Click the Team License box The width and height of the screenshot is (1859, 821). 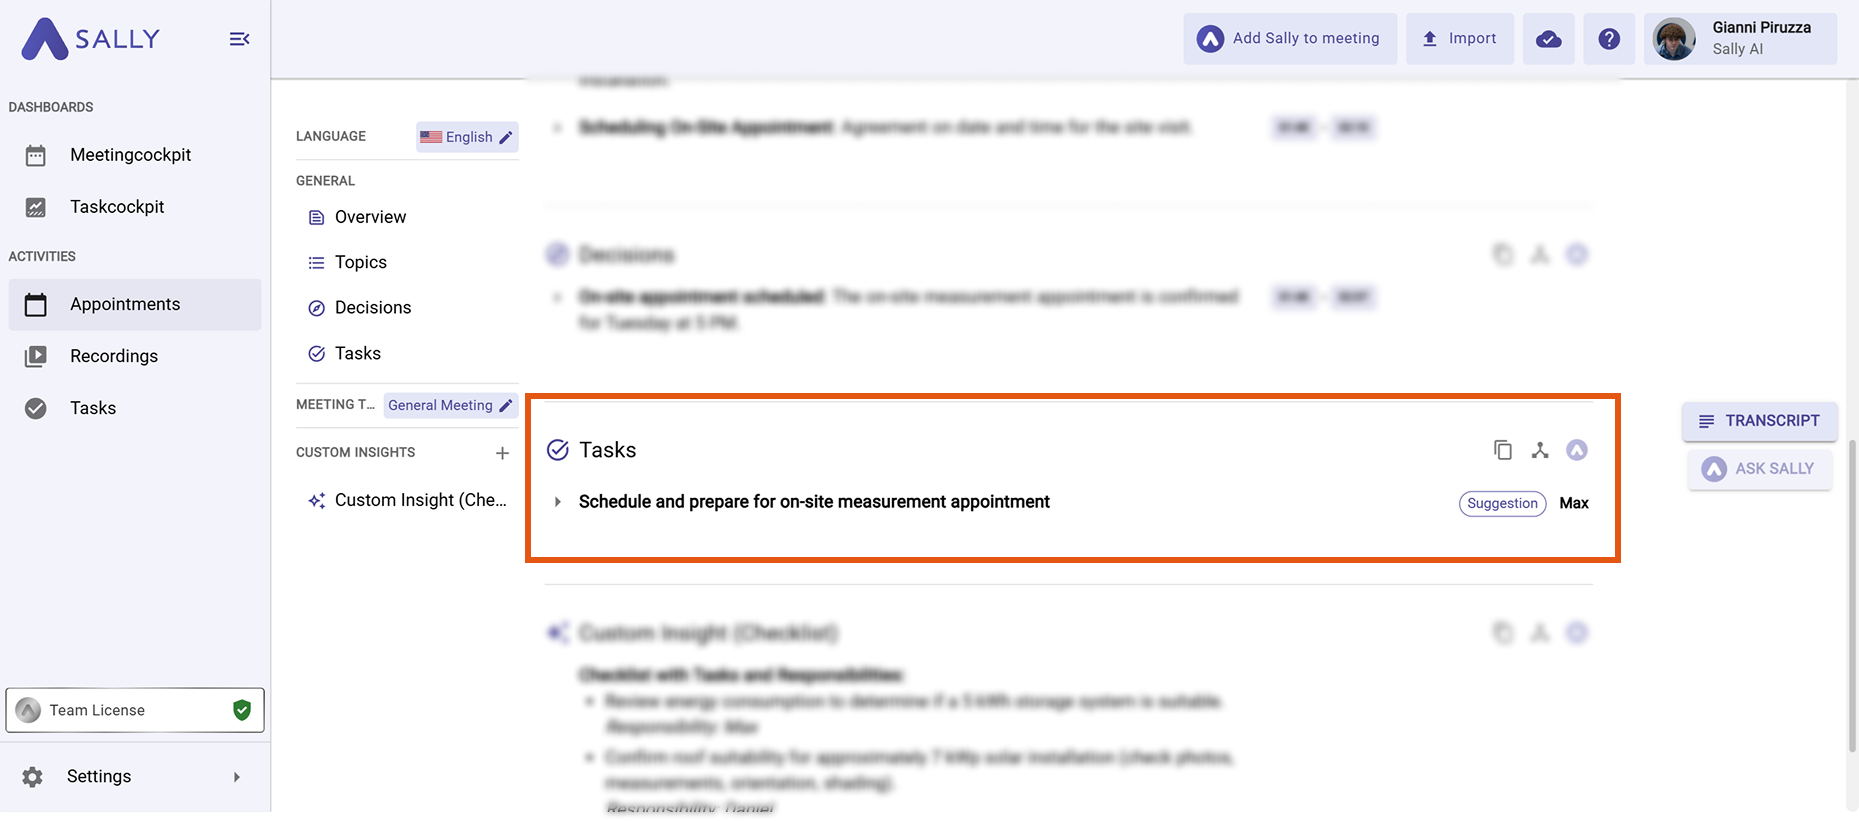coord(135,710)
